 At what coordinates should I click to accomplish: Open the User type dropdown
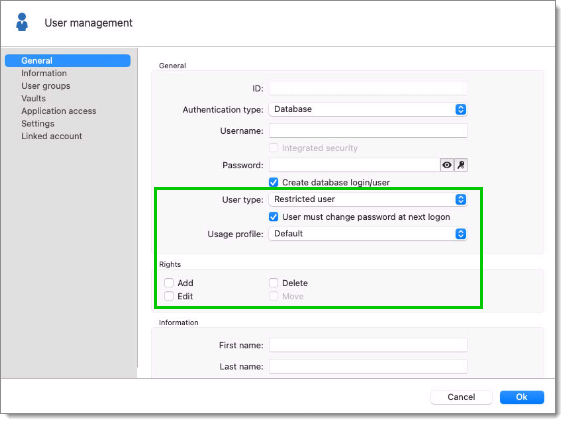[368, 199]
